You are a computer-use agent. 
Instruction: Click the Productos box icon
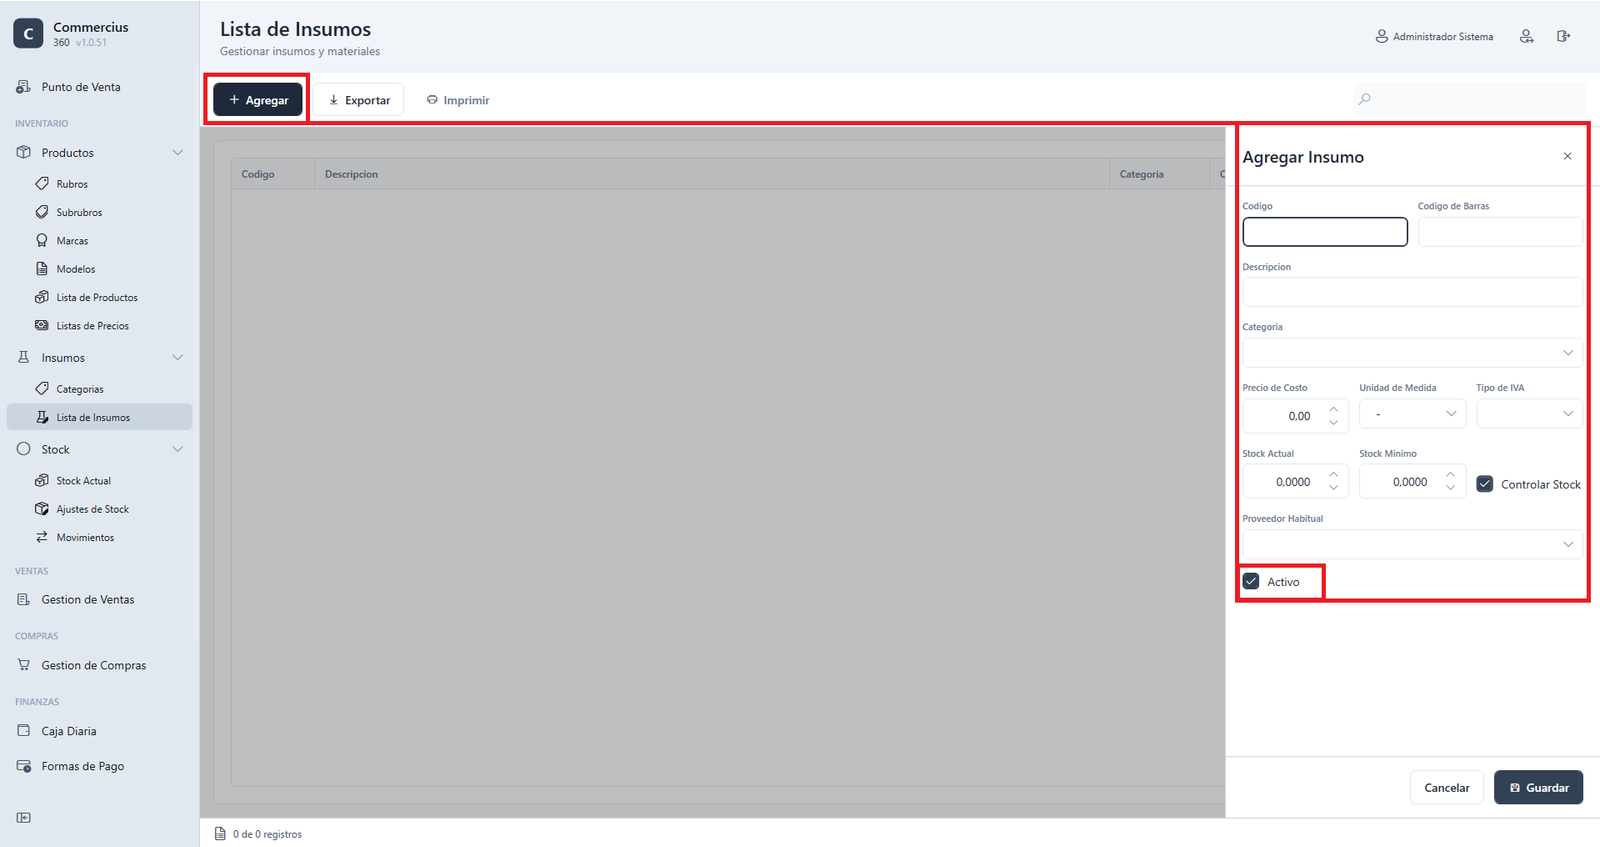pos(23,153)
